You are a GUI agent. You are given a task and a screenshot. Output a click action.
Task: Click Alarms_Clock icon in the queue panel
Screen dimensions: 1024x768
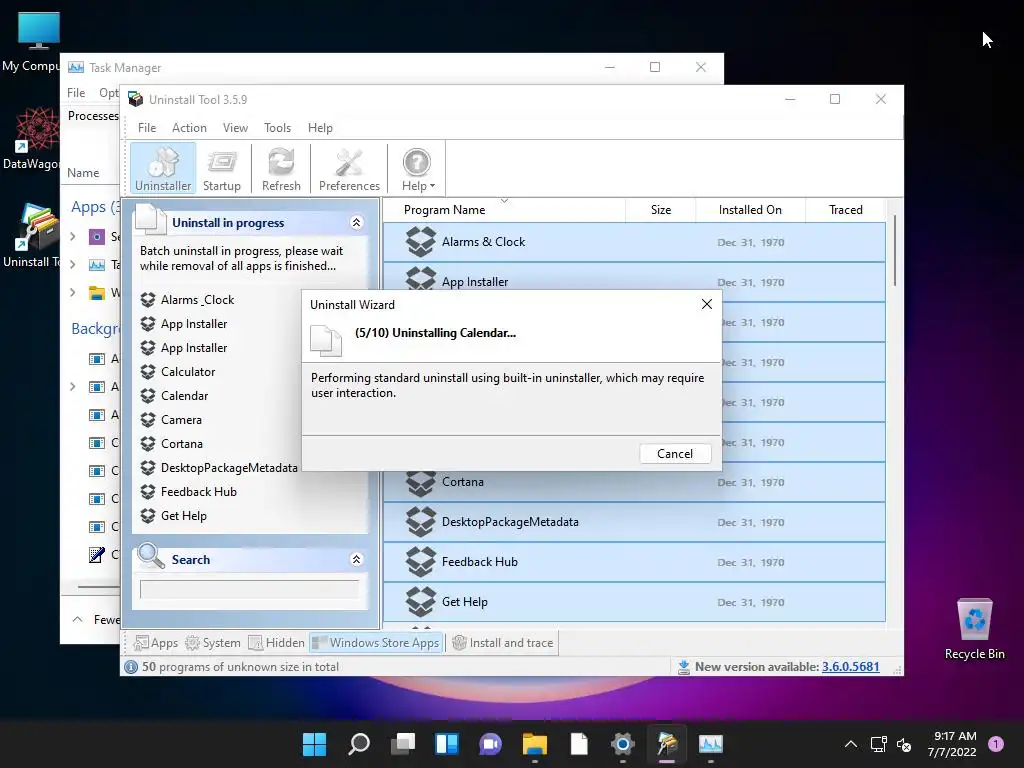click(x=148, y=300)
